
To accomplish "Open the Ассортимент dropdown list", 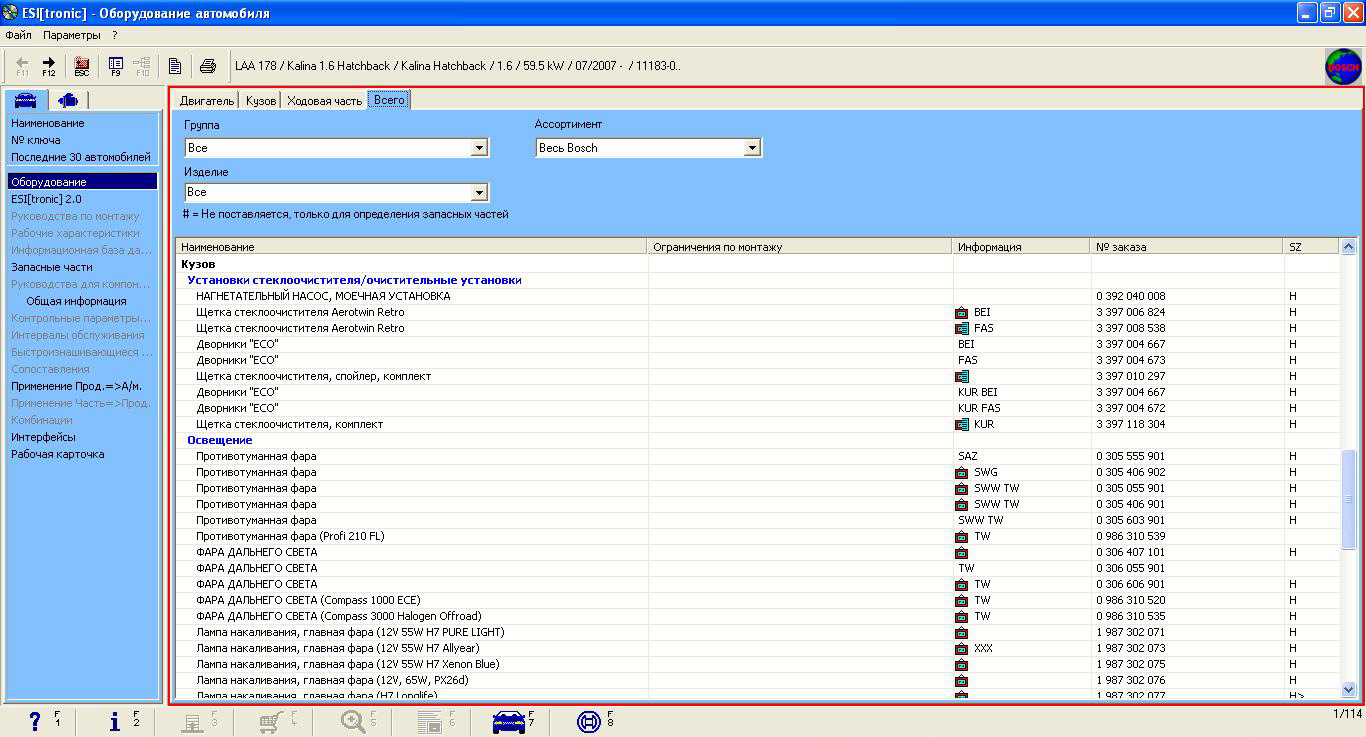I will [x=752, y=148].
